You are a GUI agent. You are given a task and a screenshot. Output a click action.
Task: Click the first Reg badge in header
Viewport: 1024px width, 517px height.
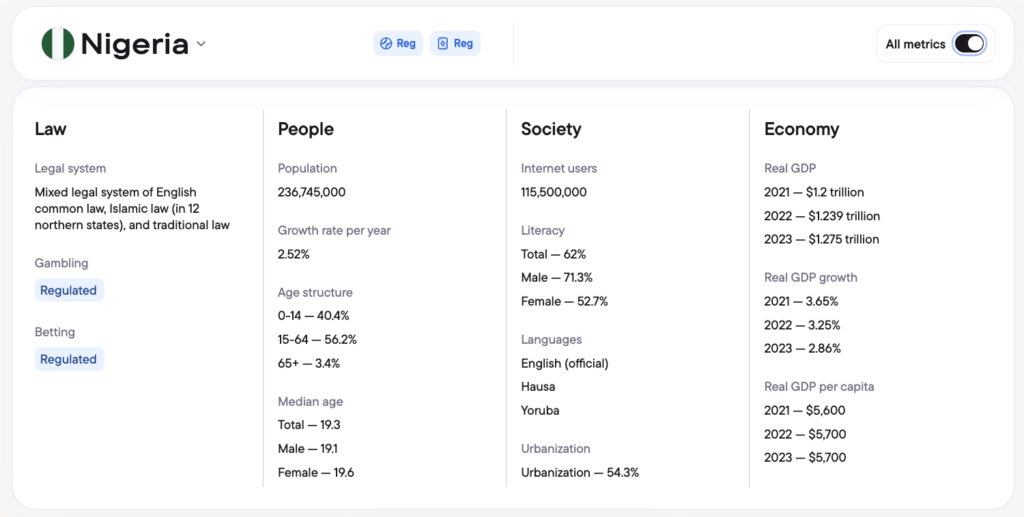pyautogui.click(x=398, y=43)
